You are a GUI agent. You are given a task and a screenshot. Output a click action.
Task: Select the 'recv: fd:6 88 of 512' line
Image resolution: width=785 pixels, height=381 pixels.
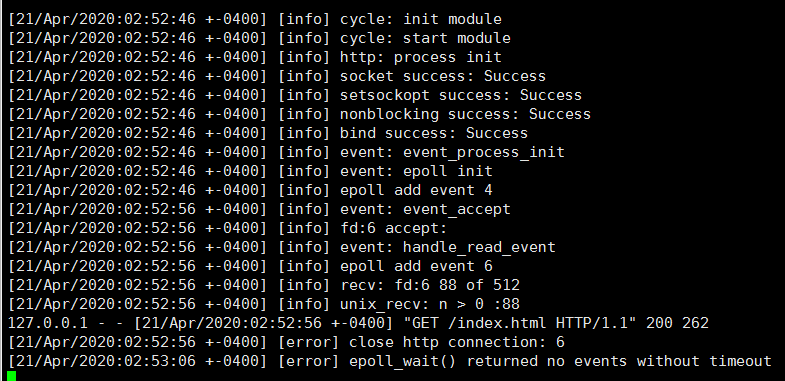coord(430,285)
